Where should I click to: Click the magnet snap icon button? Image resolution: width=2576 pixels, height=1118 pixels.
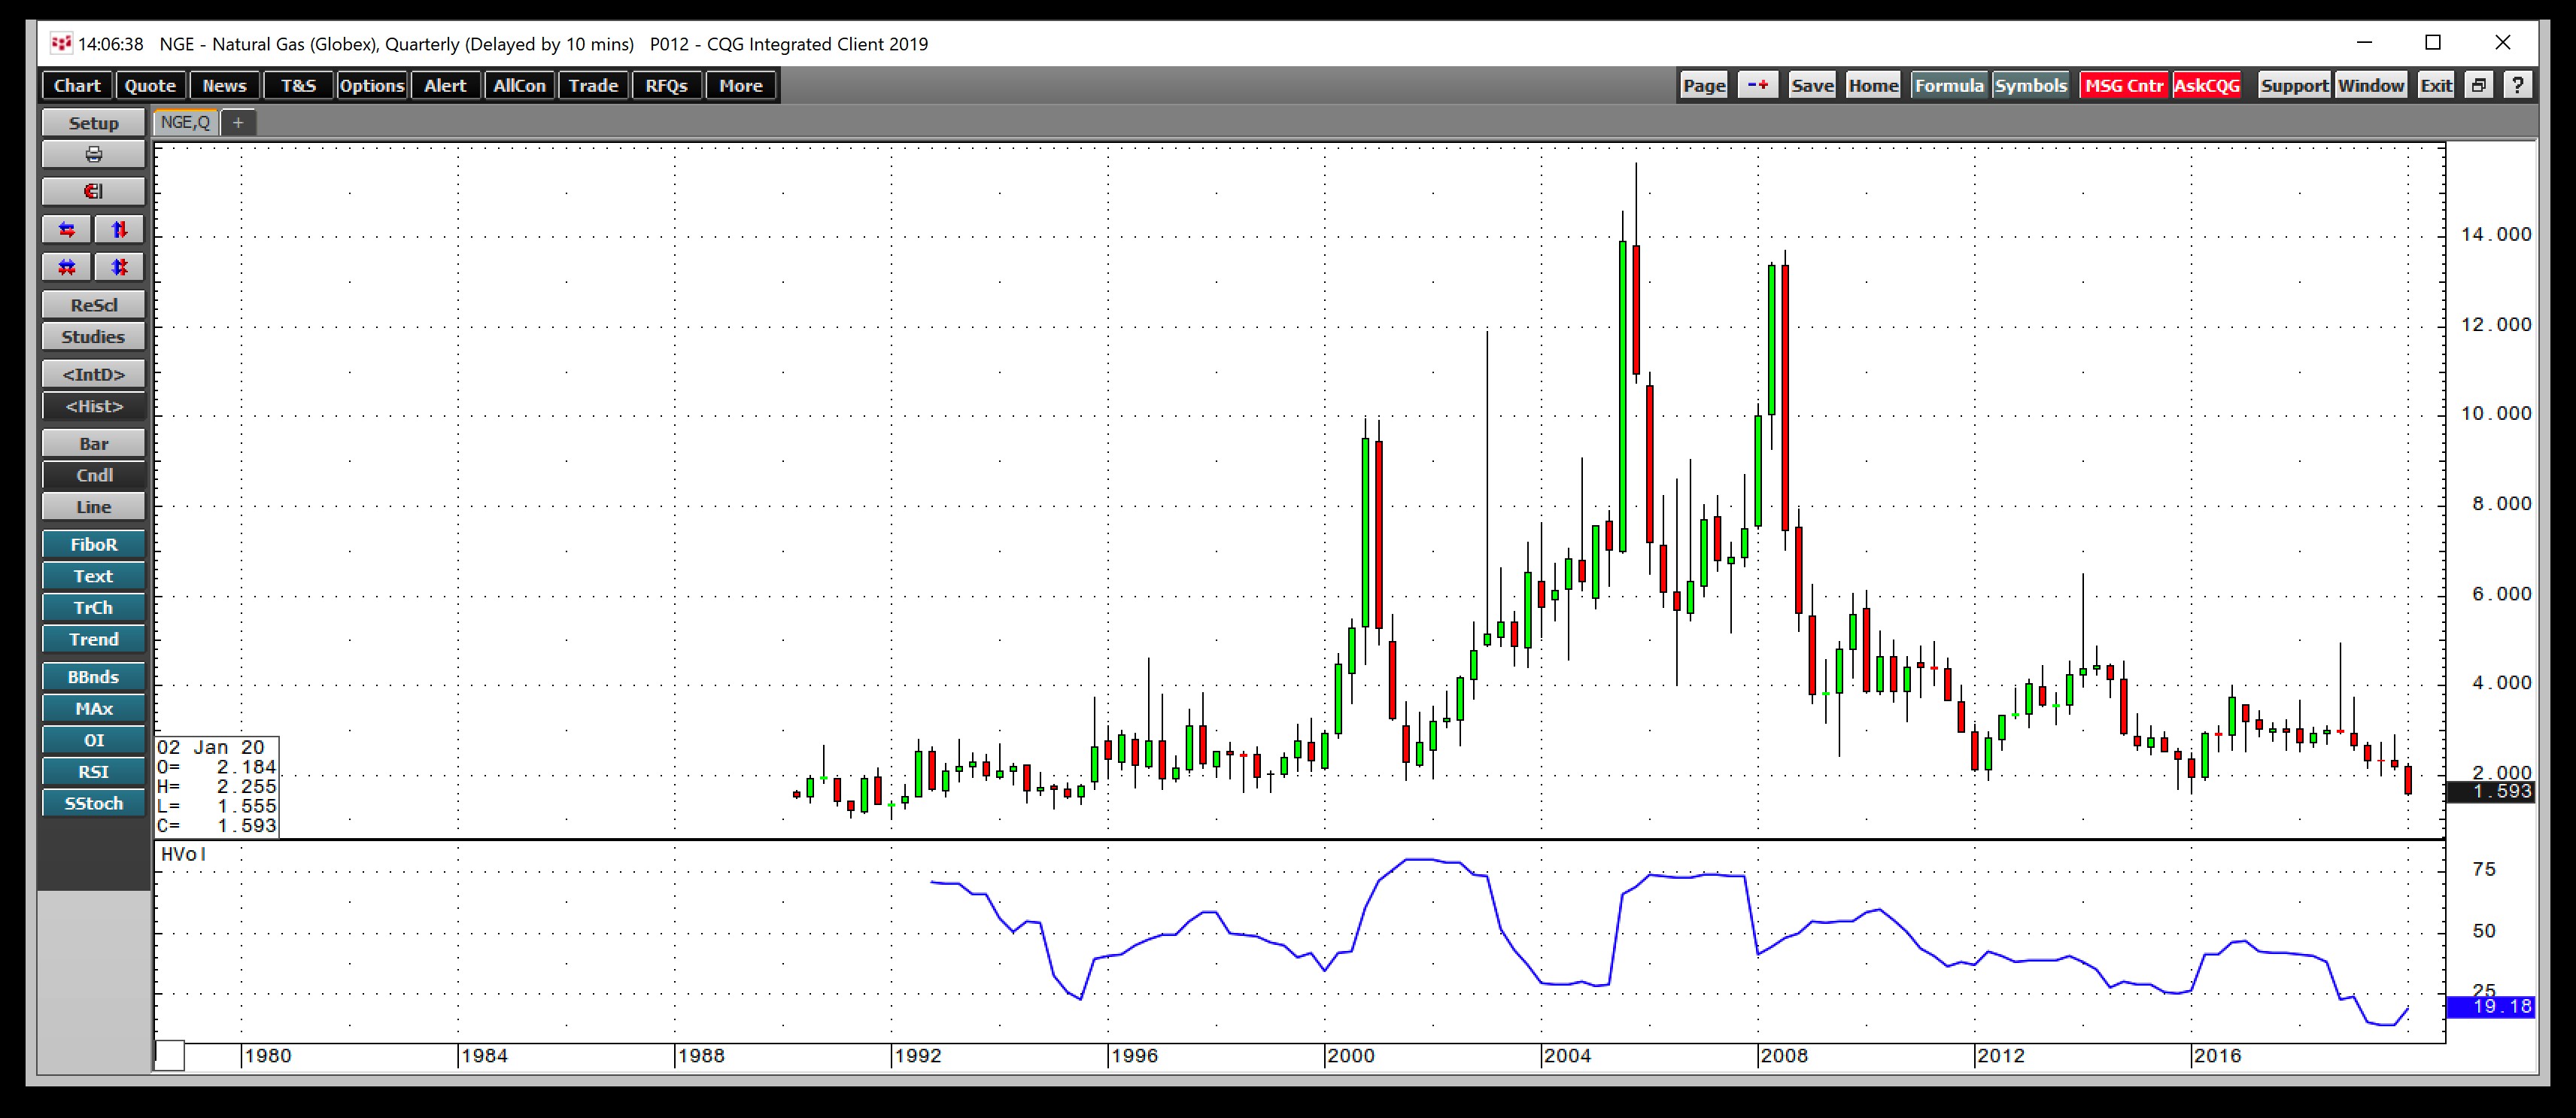click(93, 192)
